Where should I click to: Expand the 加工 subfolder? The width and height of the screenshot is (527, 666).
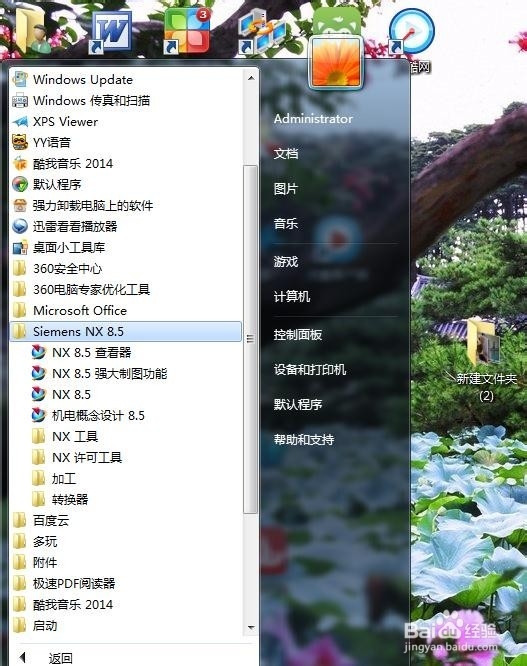[x=54, y=479]
